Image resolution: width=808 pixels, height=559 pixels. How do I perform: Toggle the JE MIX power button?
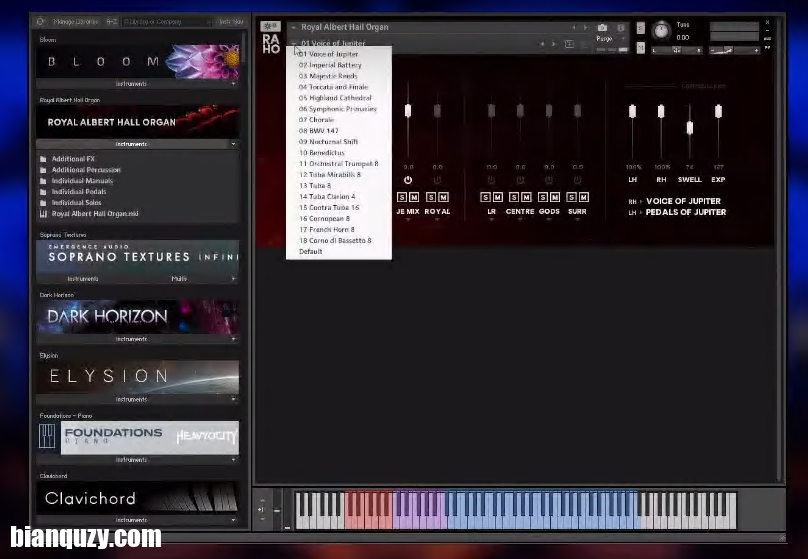coord(408,180)
